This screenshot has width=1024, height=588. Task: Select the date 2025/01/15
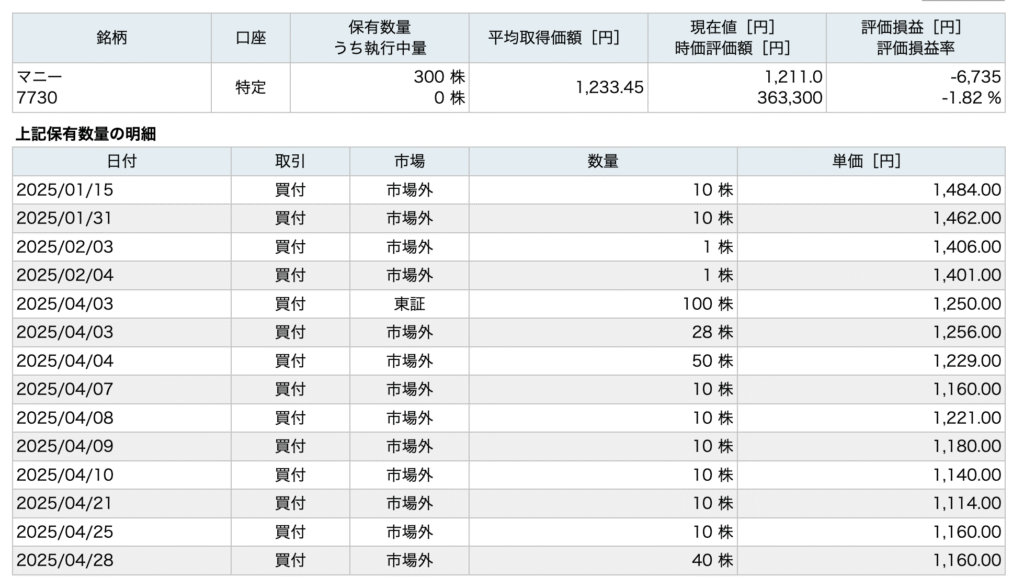(65, 190)
